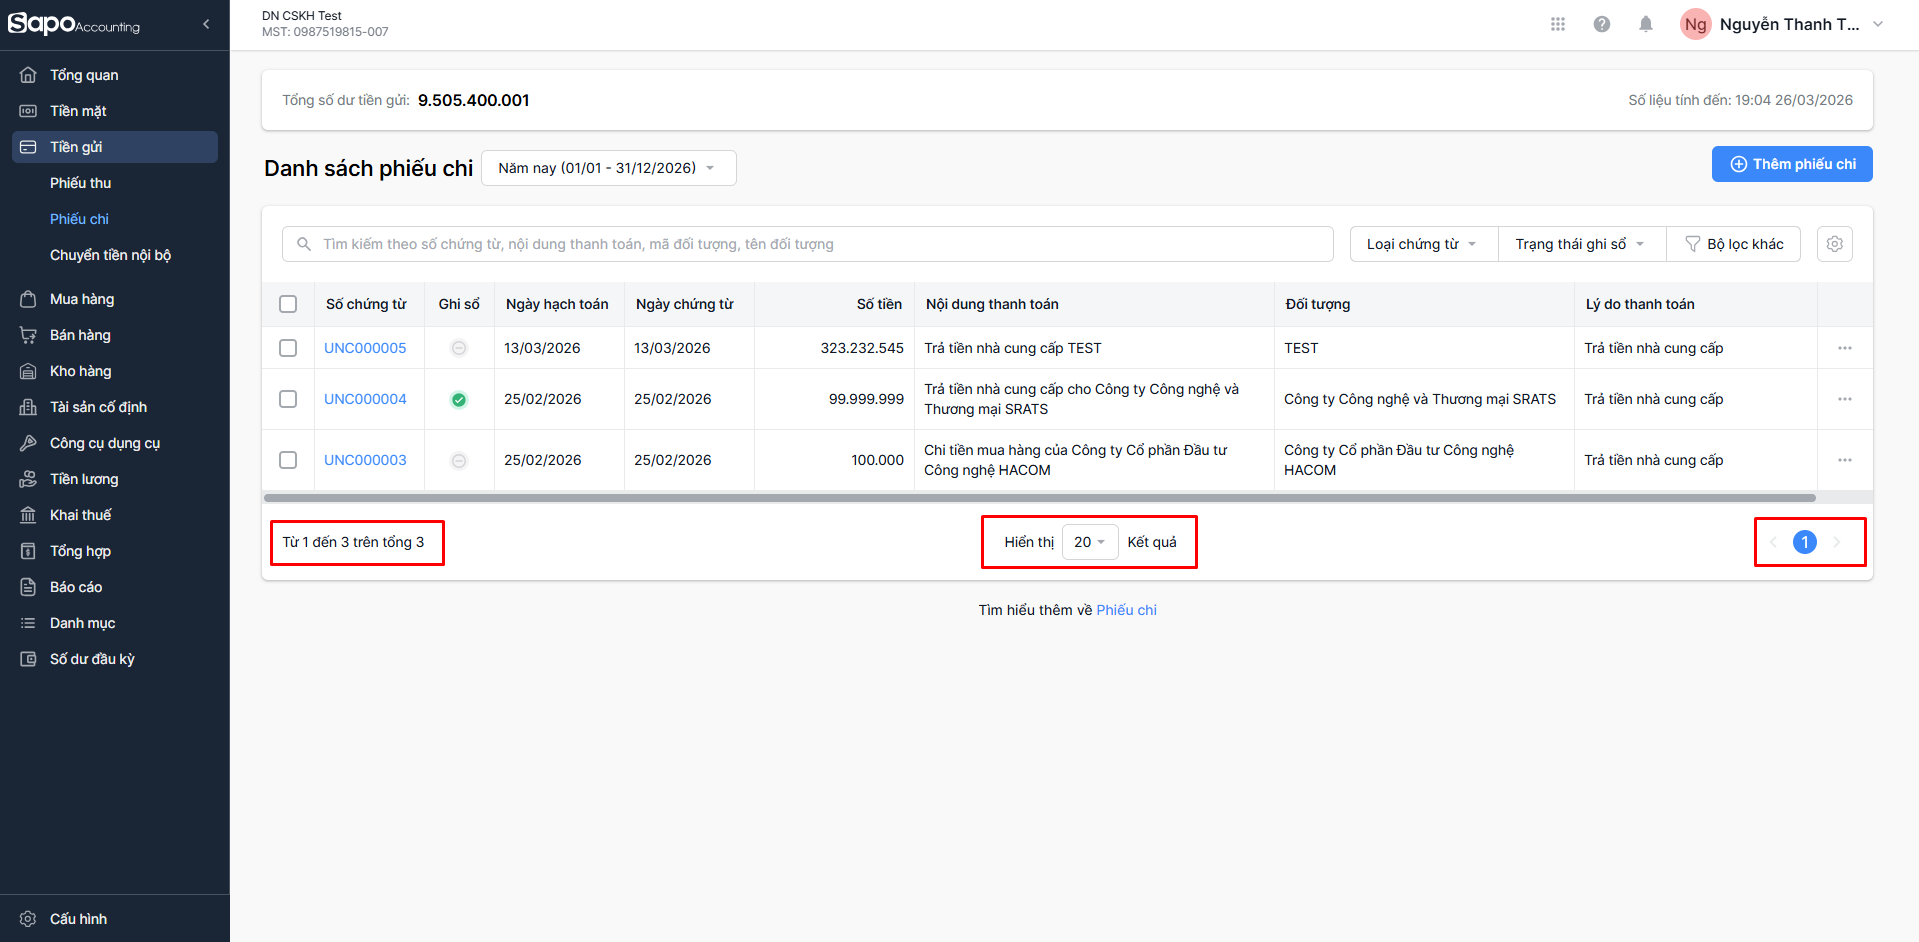Image resolution: width=1919 pixels, height=942 pixels.
Task: Toggle the select-all checkbox in table header
Action: click(288, 304)
